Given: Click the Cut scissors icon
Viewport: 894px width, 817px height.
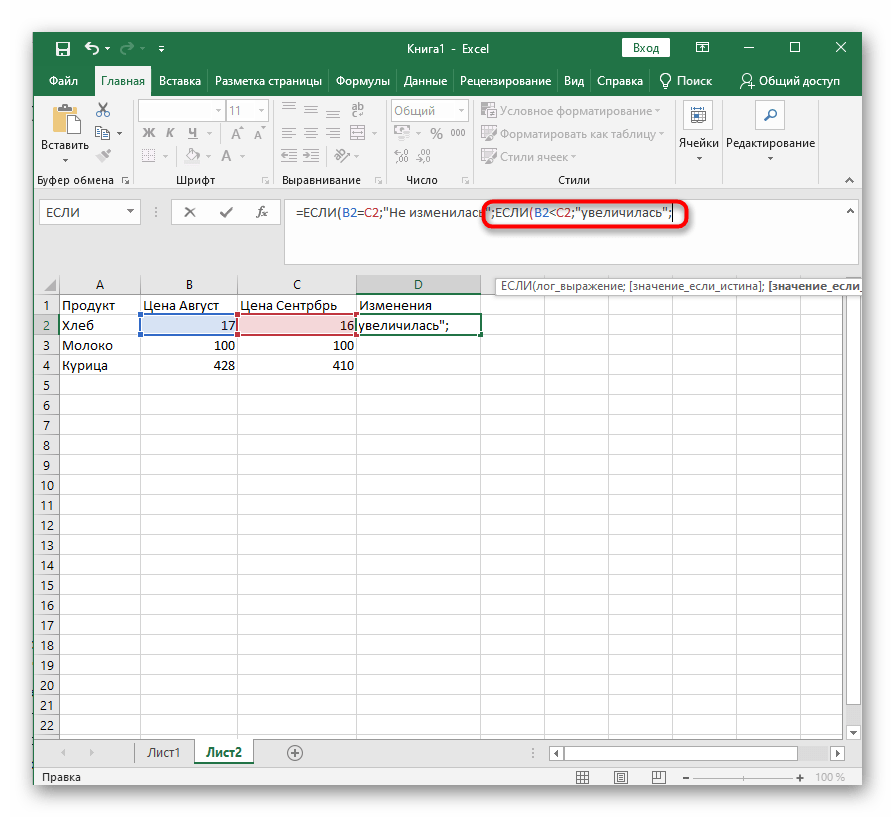Looking at the screenshot, I should [x=103, y=109].
